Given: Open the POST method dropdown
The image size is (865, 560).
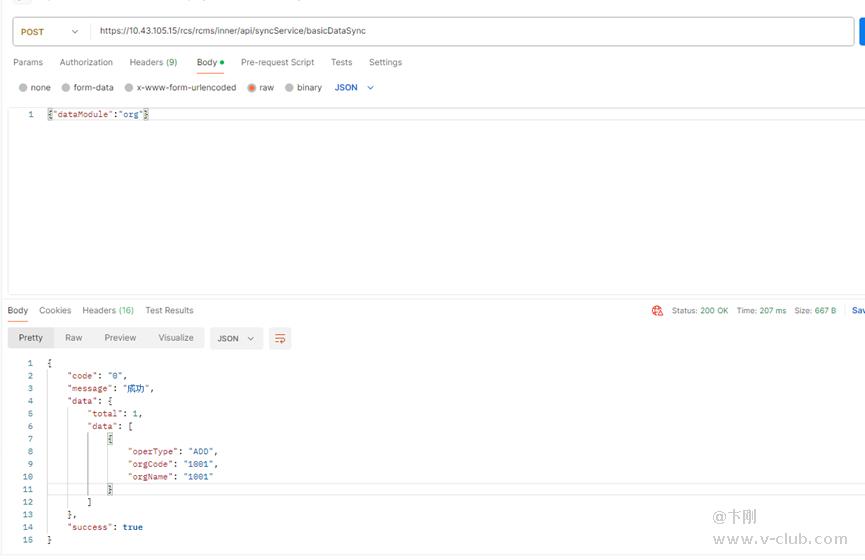Looking at the screenshot, I should [x=49, y=32].
